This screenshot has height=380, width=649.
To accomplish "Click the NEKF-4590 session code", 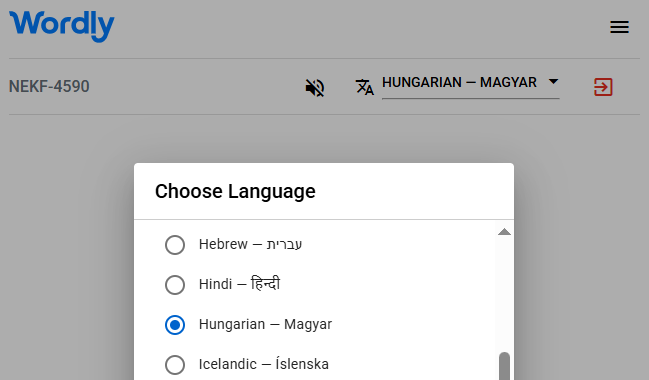I will pos(49,87).
